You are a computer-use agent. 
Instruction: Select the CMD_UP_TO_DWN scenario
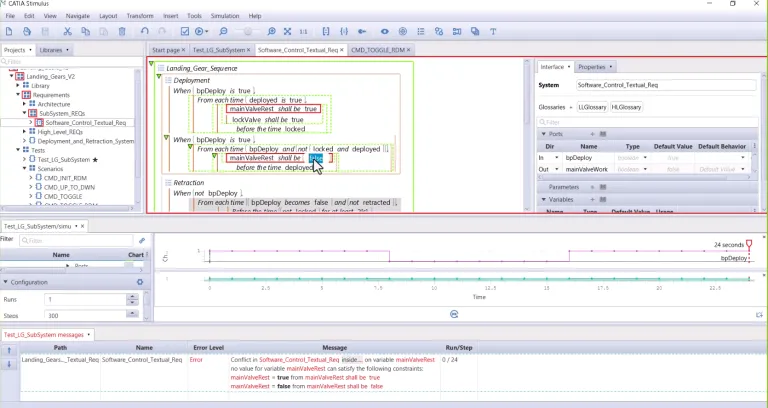(69, 187)
